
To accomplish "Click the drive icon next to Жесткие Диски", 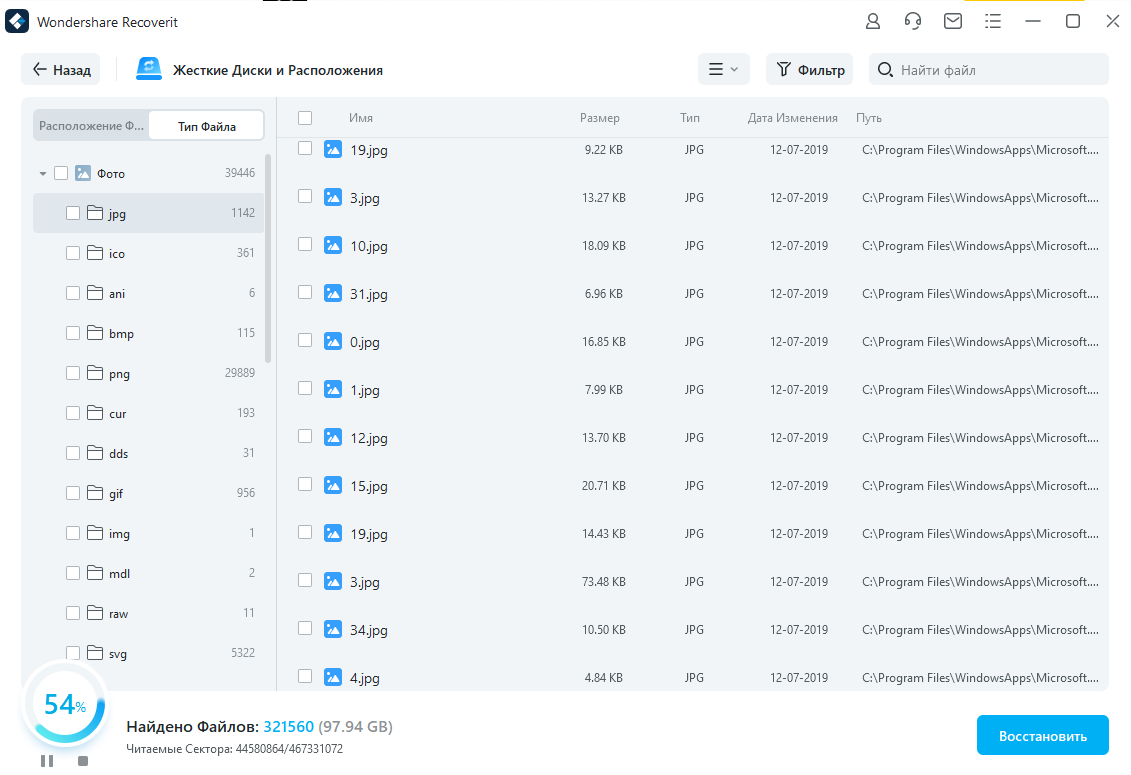I will click(148, 68).
